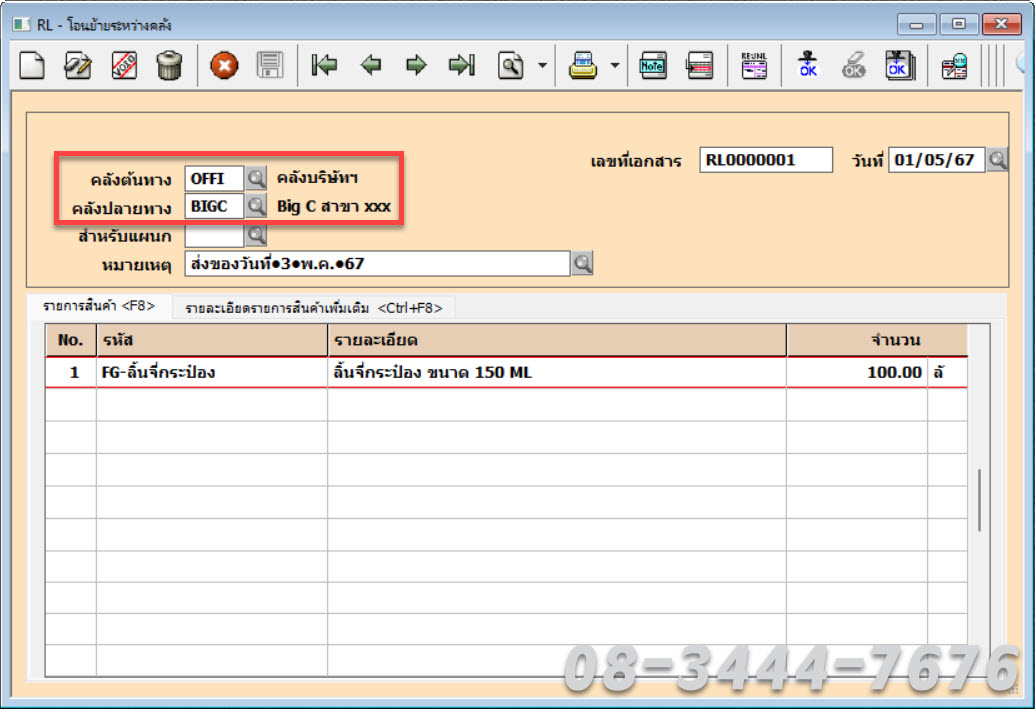Jump to first record arrow

324,65
